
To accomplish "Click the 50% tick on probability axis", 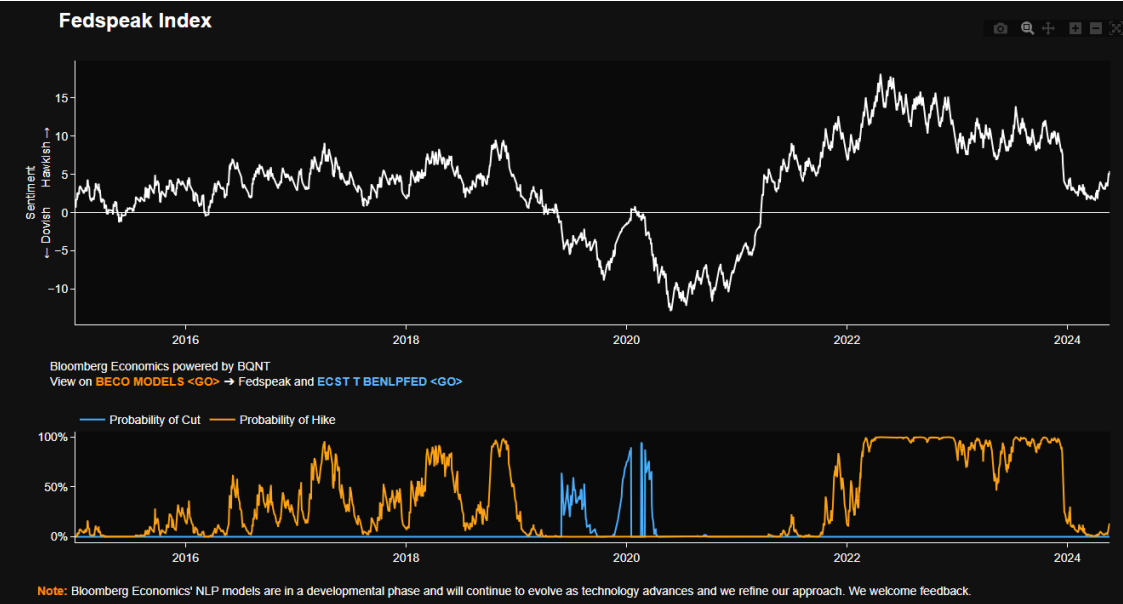I will (56, 487).
